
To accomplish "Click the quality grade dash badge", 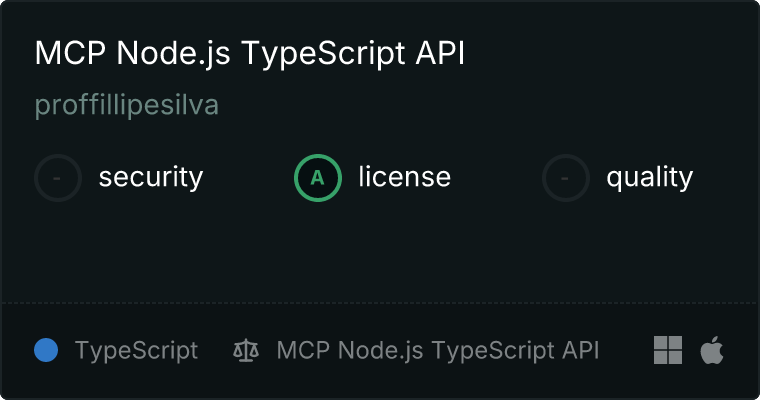I will 566,178.
